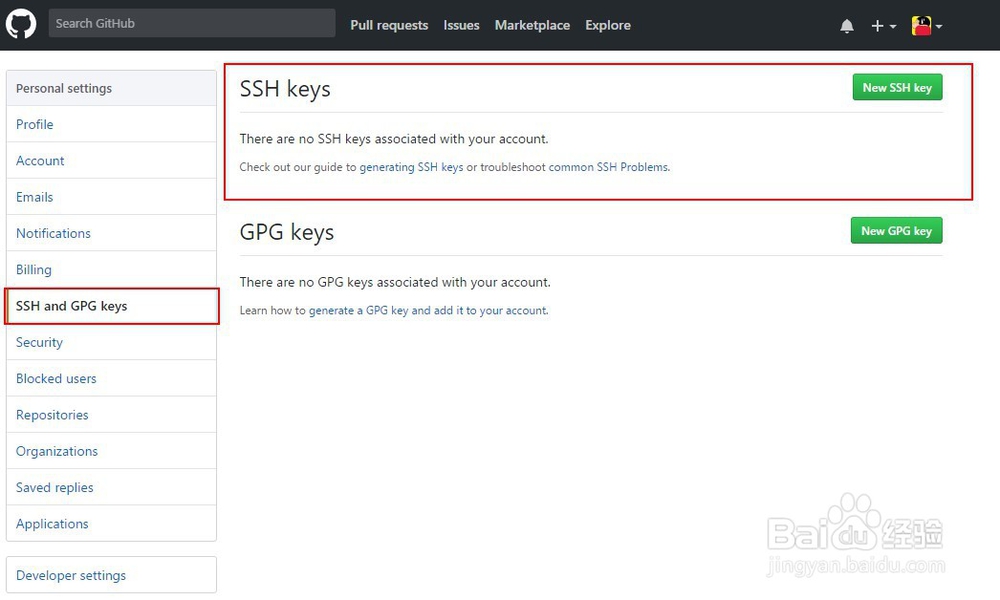Open Pull requests in top navigation

click(389, 25)
